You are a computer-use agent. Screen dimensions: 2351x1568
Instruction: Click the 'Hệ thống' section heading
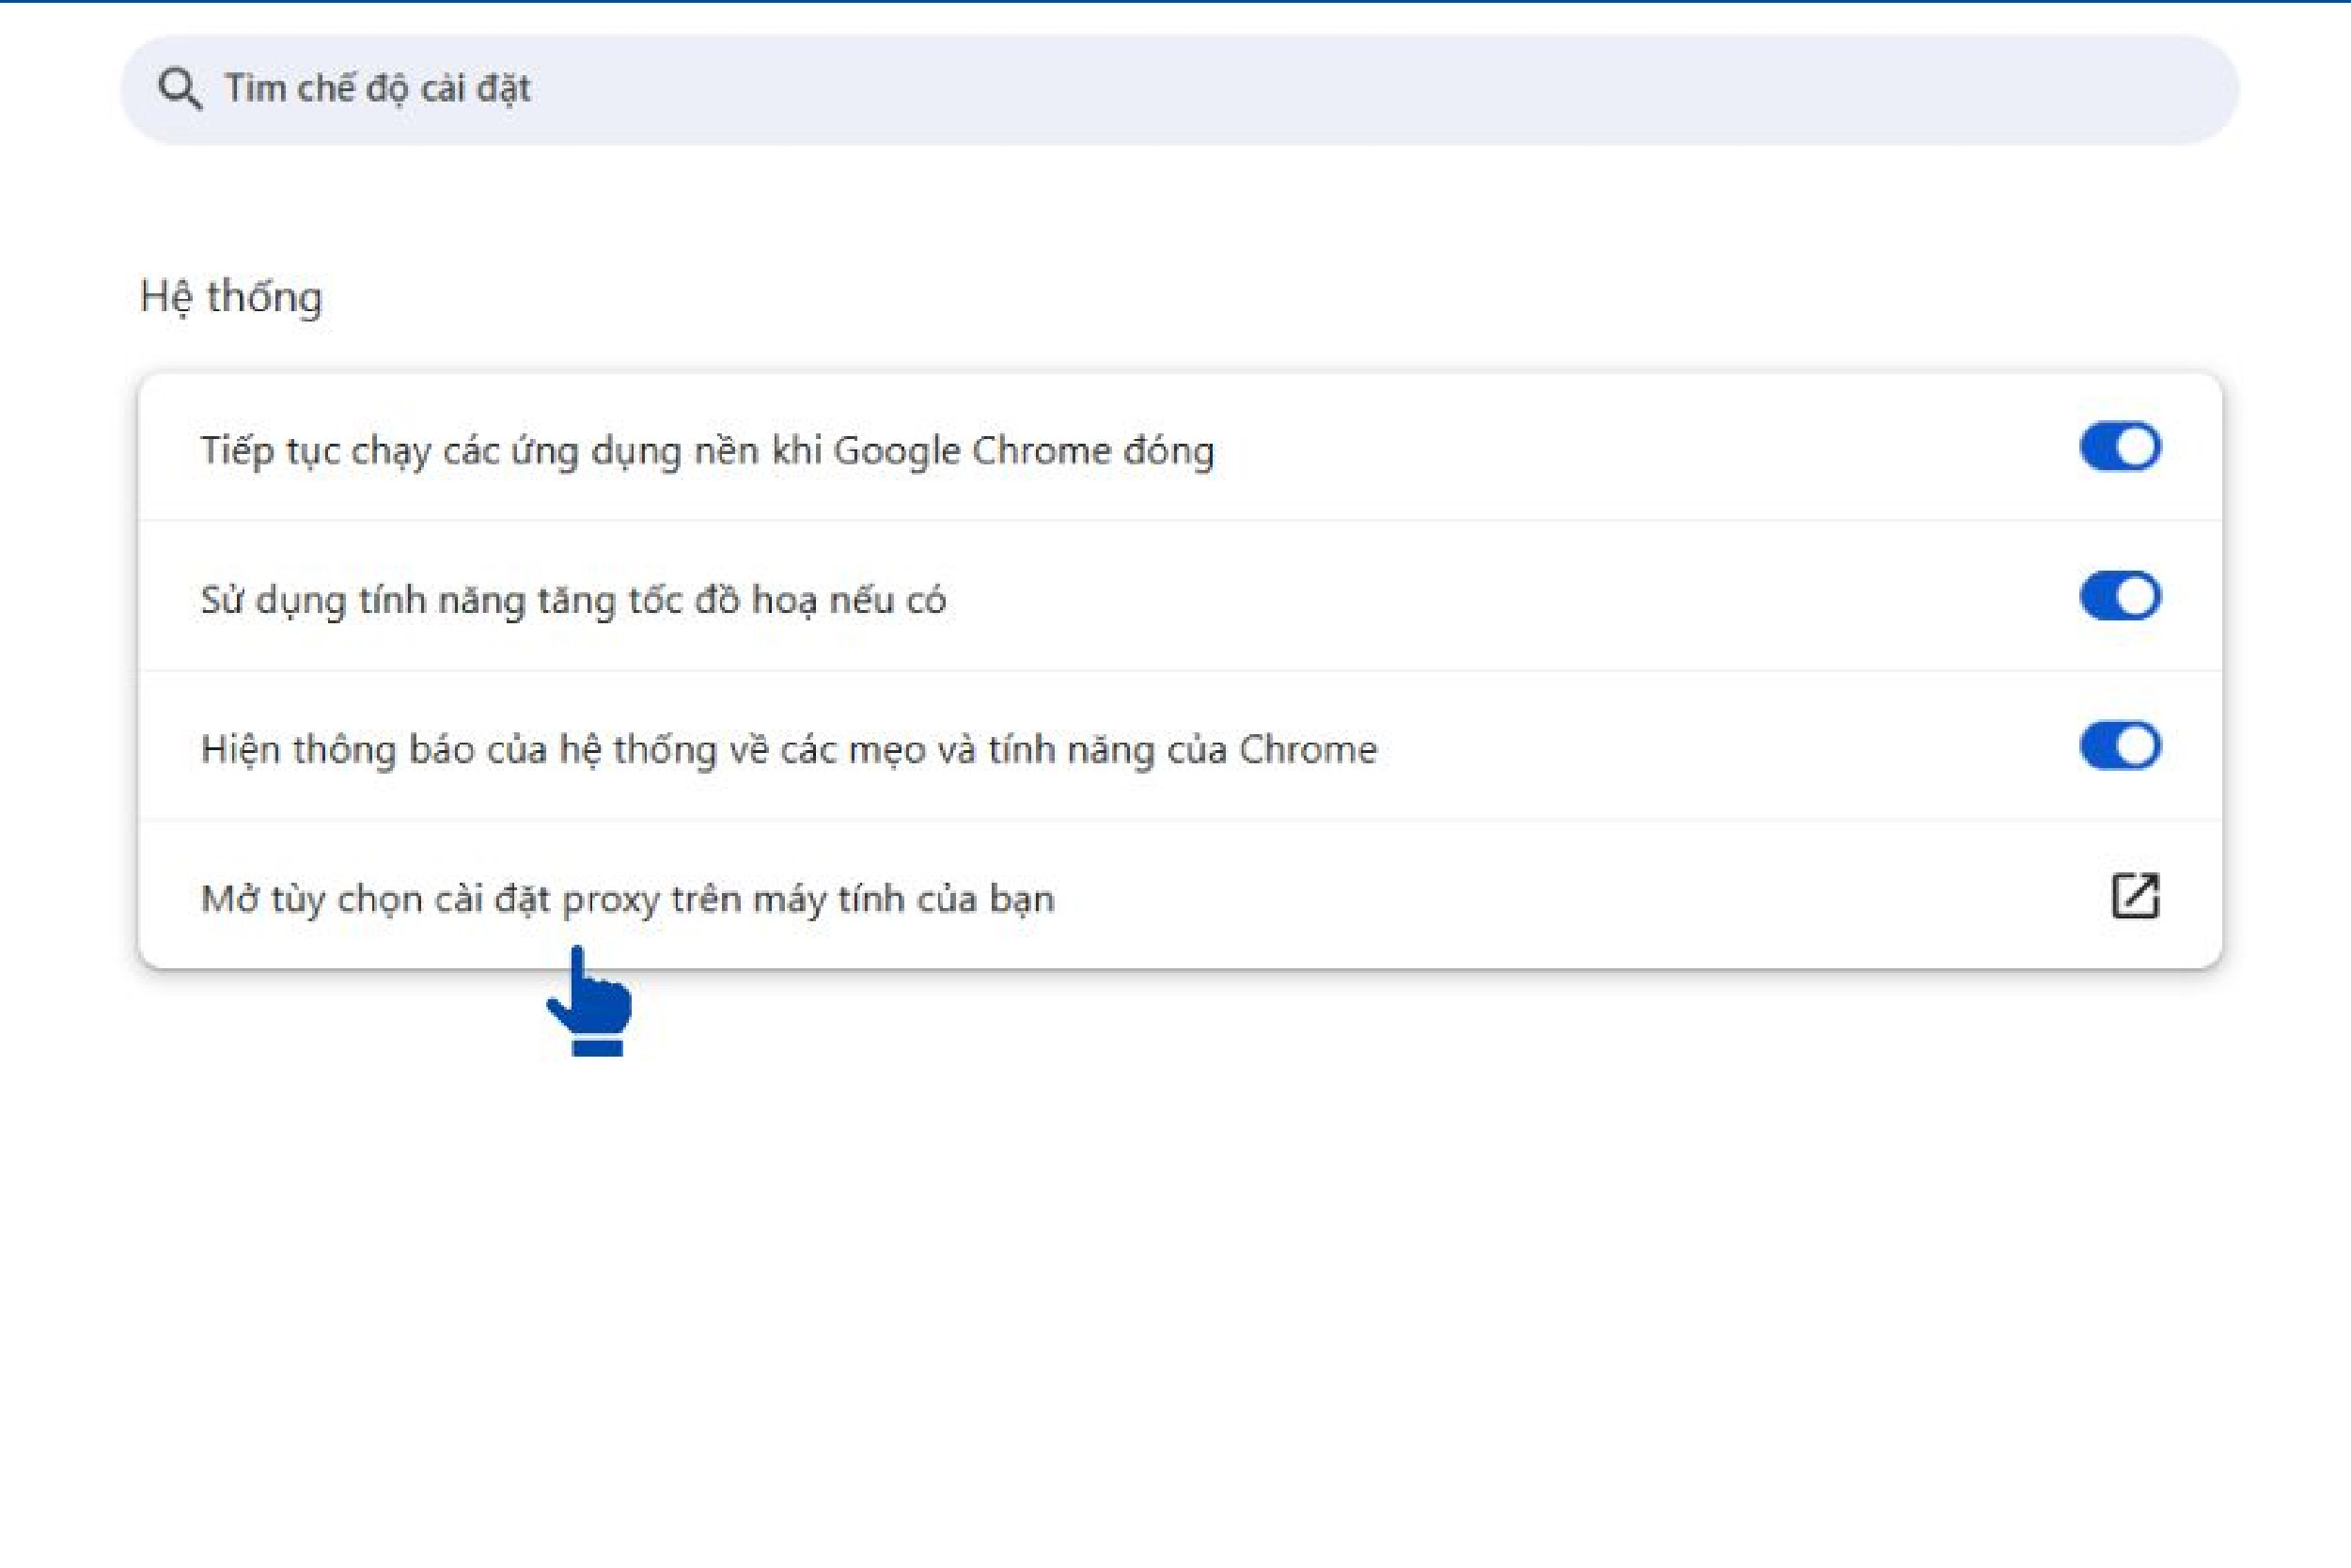pos(231,297)
